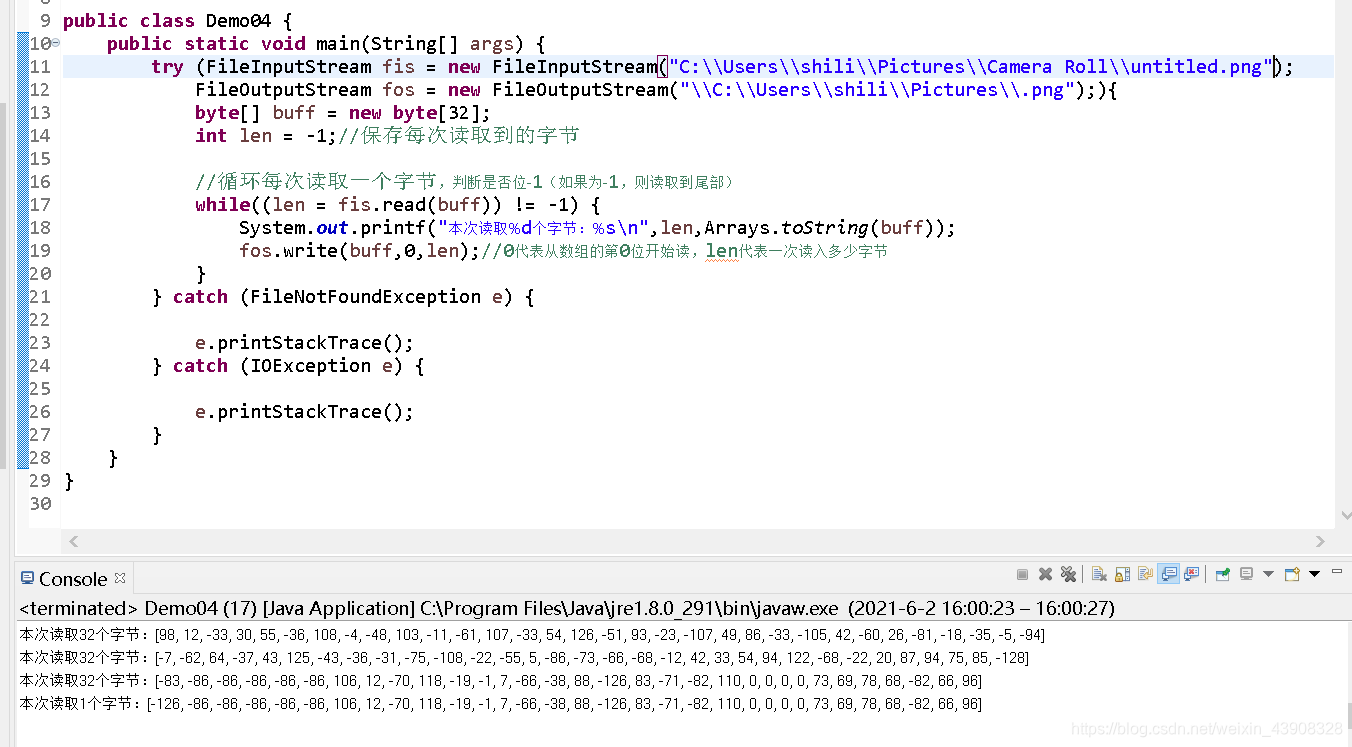Click the console output line starting [-83, -86
The width and height of the screenshot is (1352, 747).
(x=501, y=681)
